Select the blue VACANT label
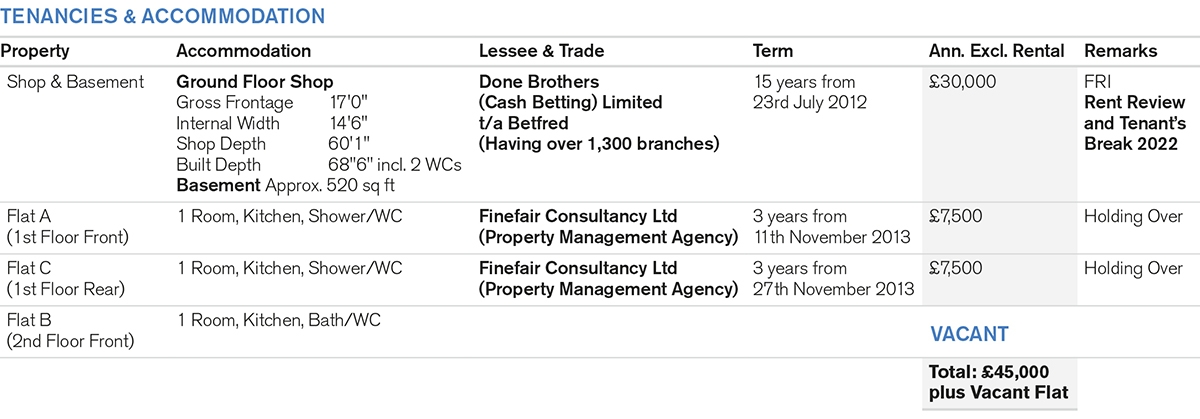The image size is (1200, 419). 969,334
